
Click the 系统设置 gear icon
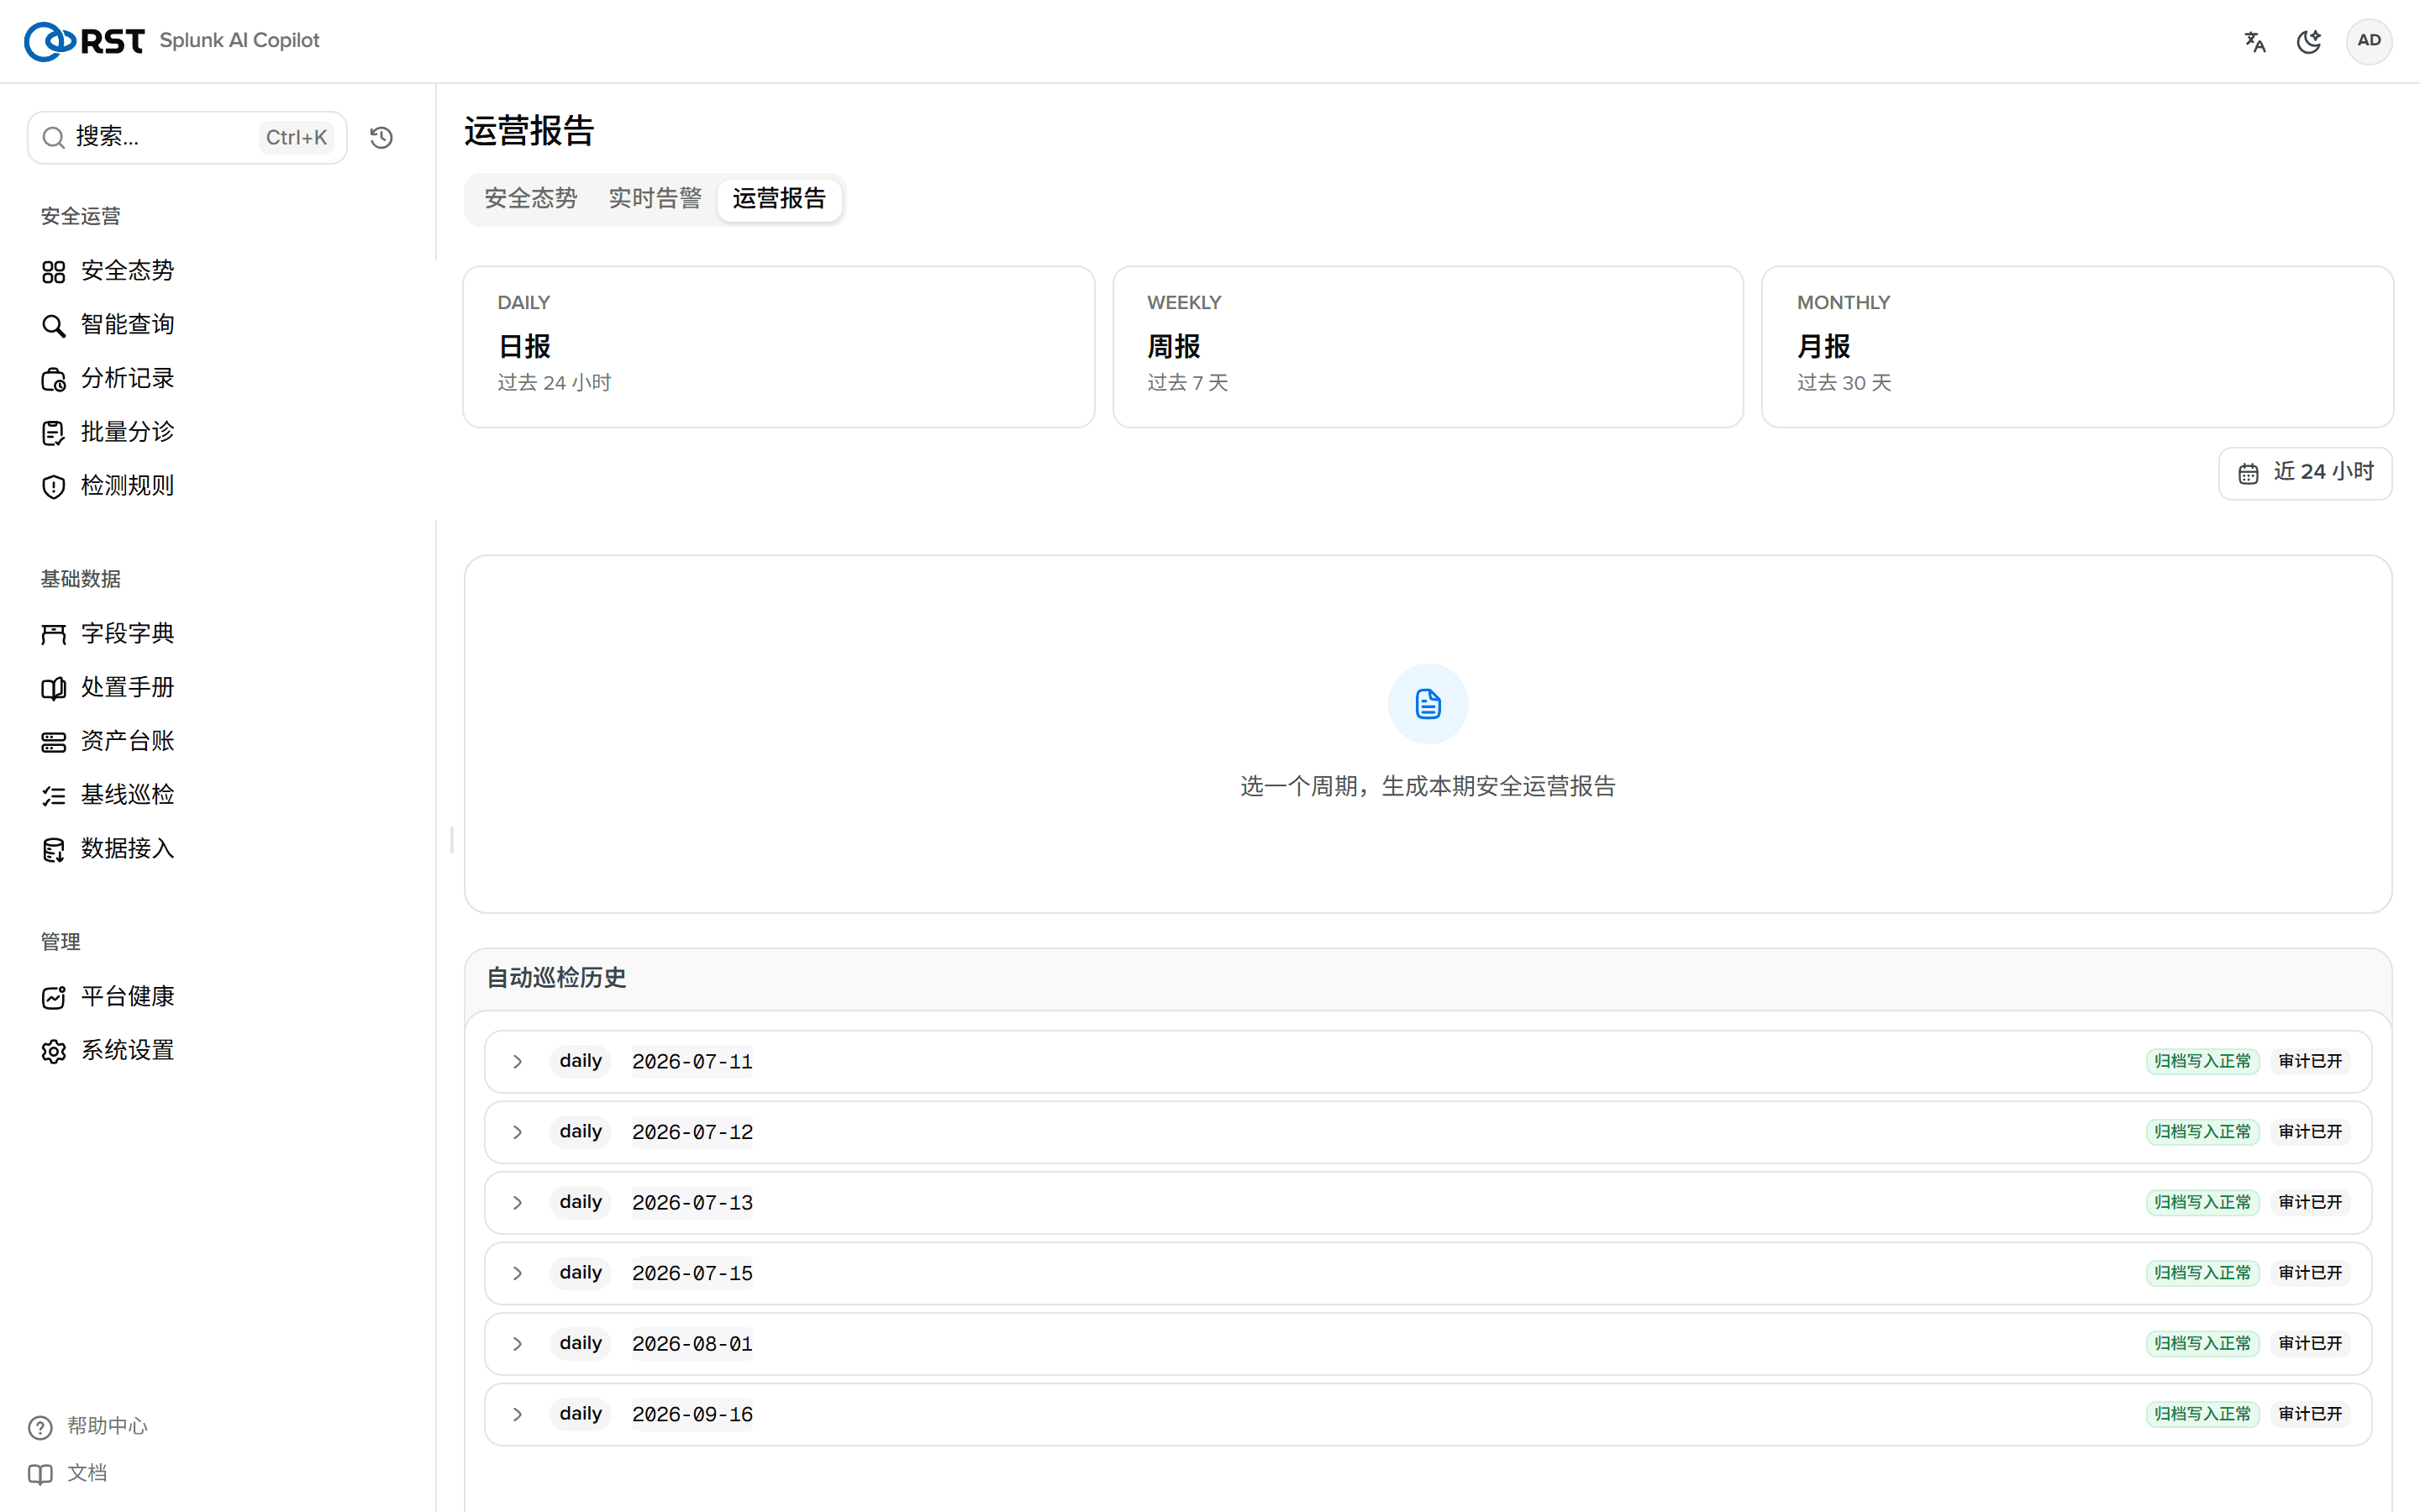53,1051
